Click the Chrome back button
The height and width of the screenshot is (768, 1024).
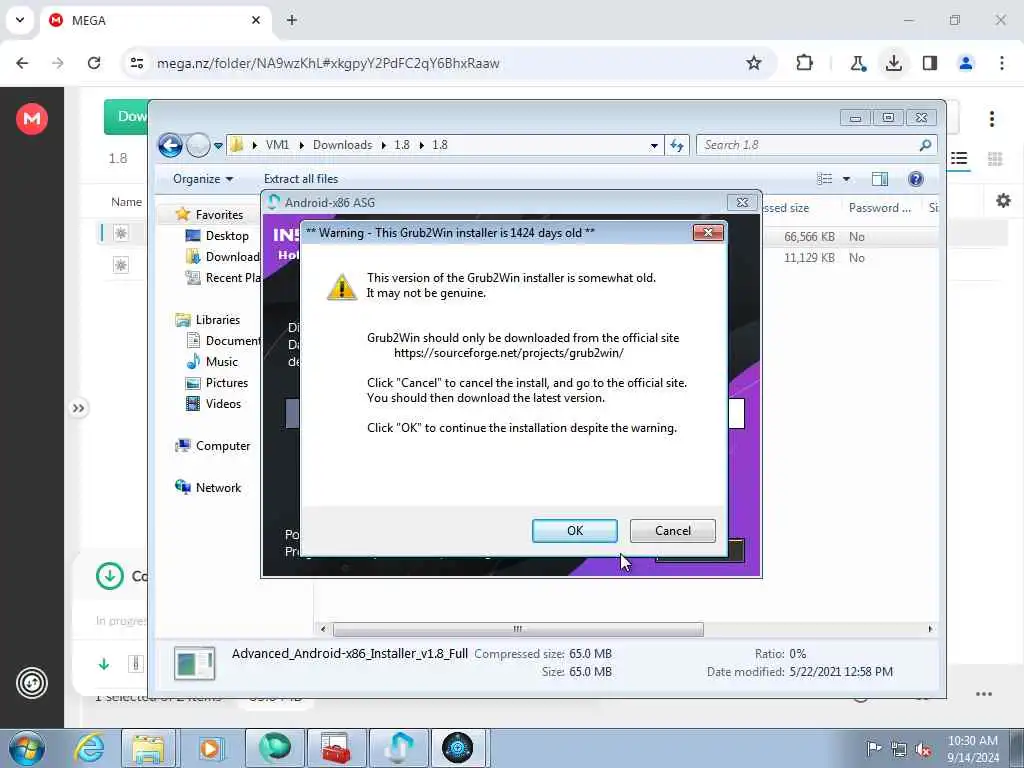pos(22,63)
